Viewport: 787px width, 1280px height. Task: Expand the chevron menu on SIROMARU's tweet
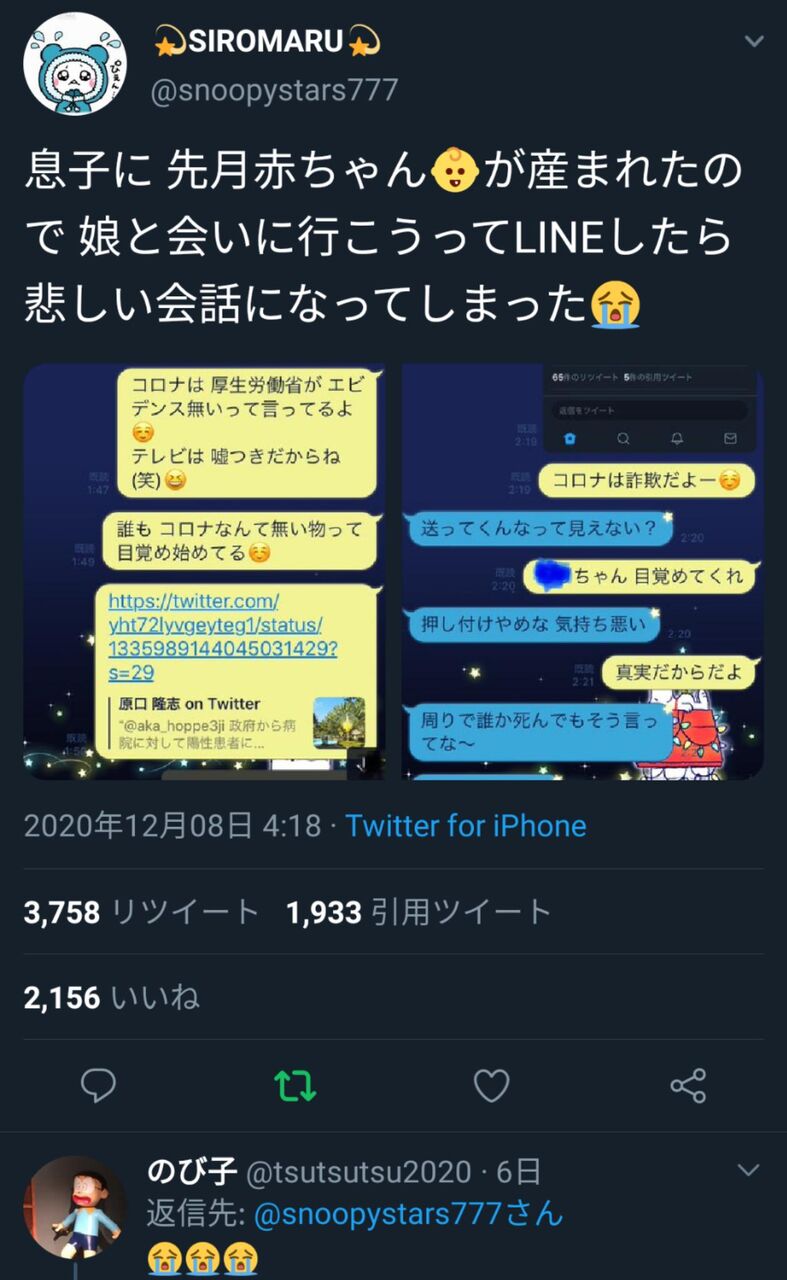point(754,42)
